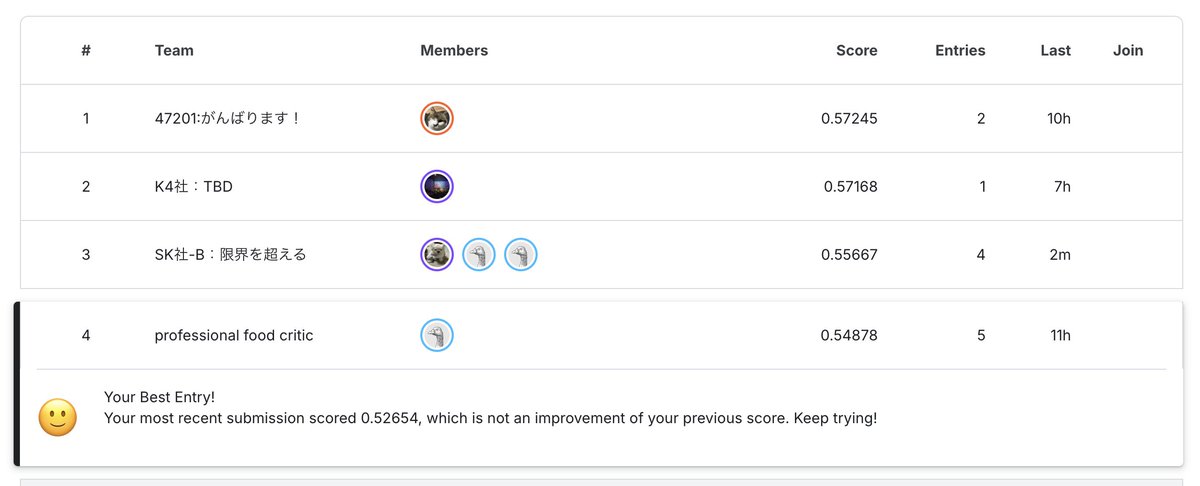1200x486 pixels.
Task: Click the Join column header
Action: [x=1128, y=51]
